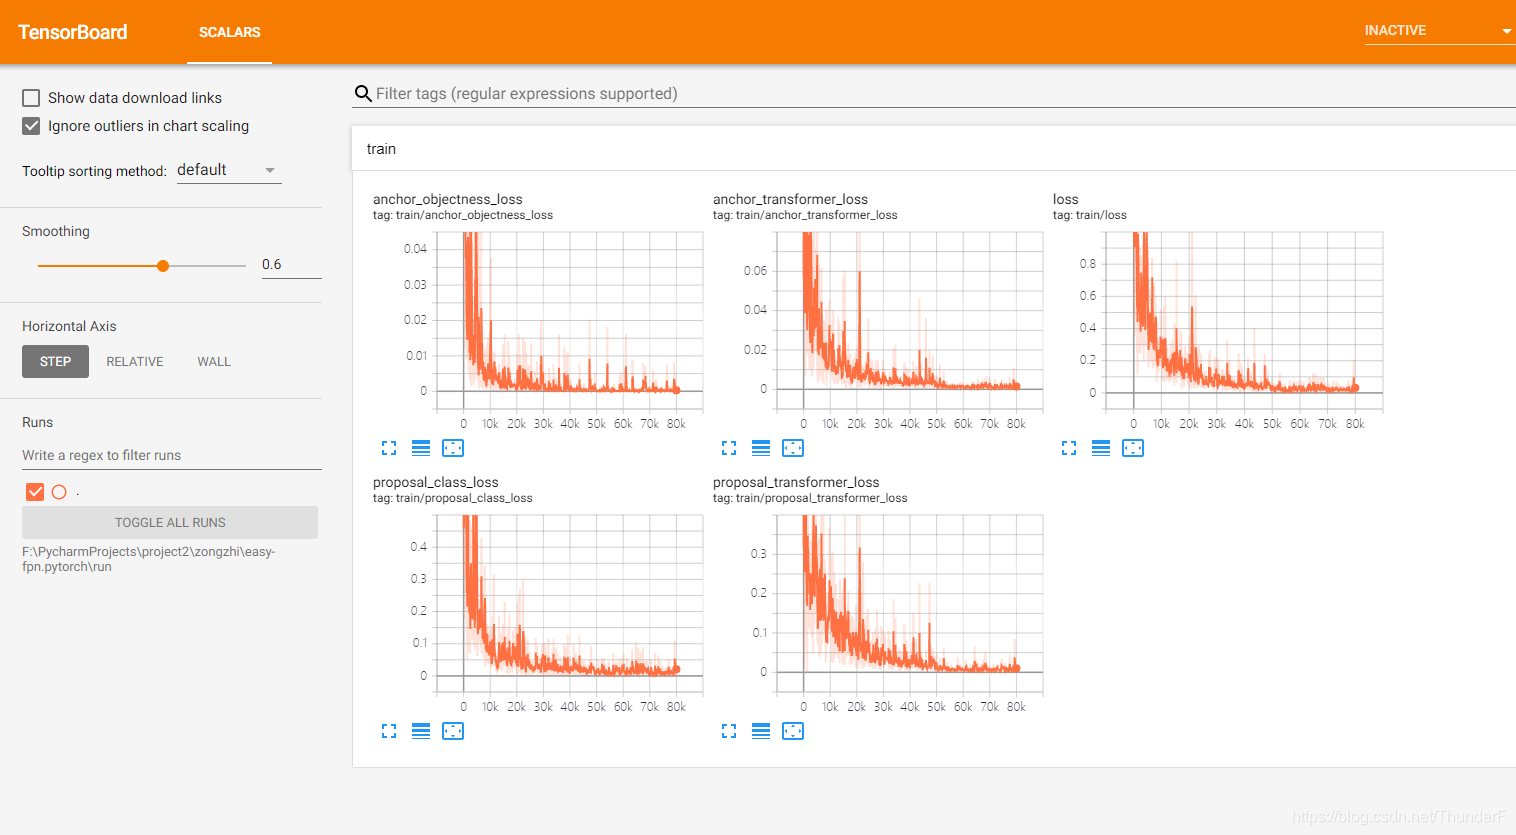The height and width of the screenshot is (835, 1516).
Task: Toggle y-axis log scale for anchor_objectness_loss
Action: 421,448
